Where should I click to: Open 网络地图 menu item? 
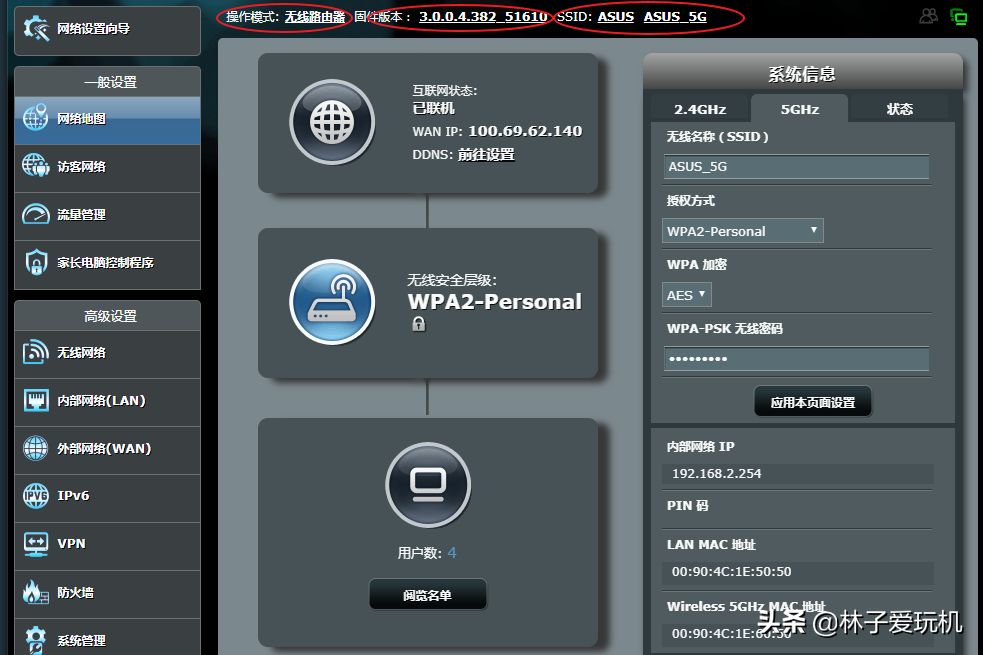[107, 120]
